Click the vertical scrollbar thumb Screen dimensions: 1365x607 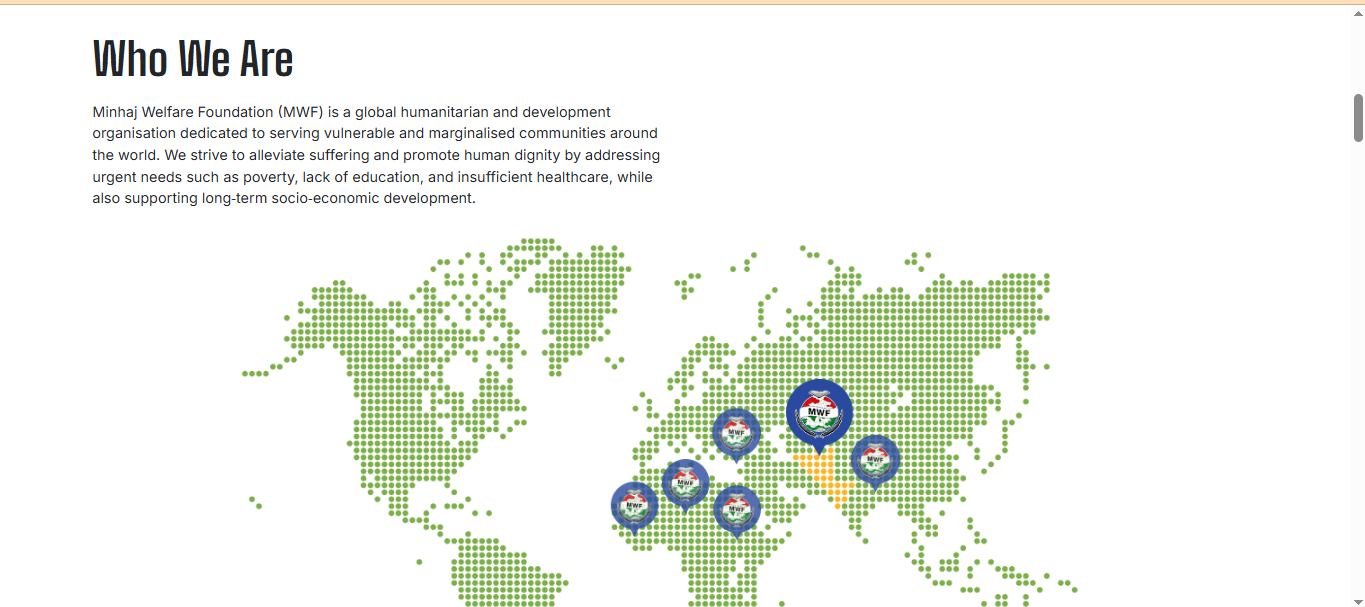coord(1358,118)
